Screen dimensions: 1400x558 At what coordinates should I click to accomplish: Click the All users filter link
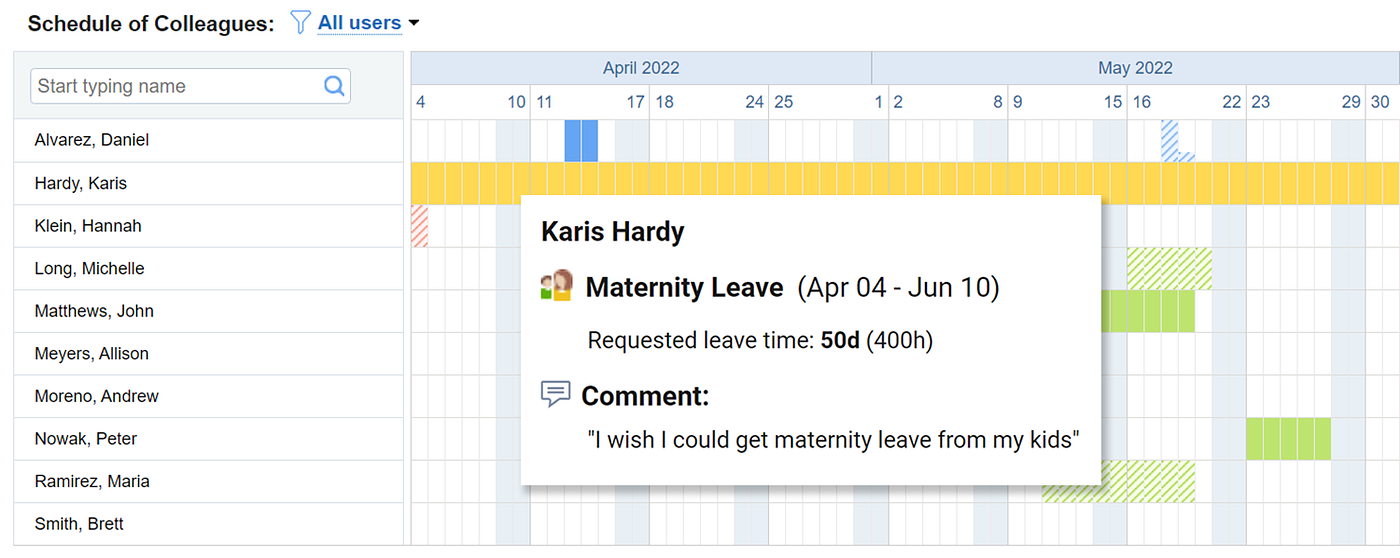coord(359,23)
